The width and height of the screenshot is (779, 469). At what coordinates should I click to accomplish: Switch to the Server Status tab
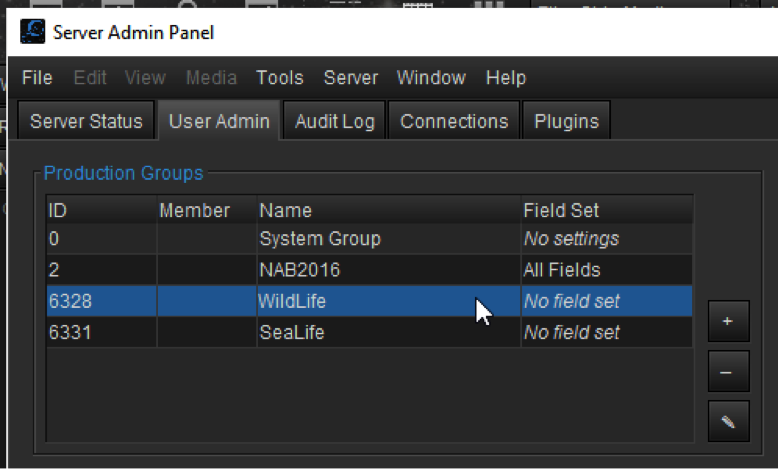86,121
